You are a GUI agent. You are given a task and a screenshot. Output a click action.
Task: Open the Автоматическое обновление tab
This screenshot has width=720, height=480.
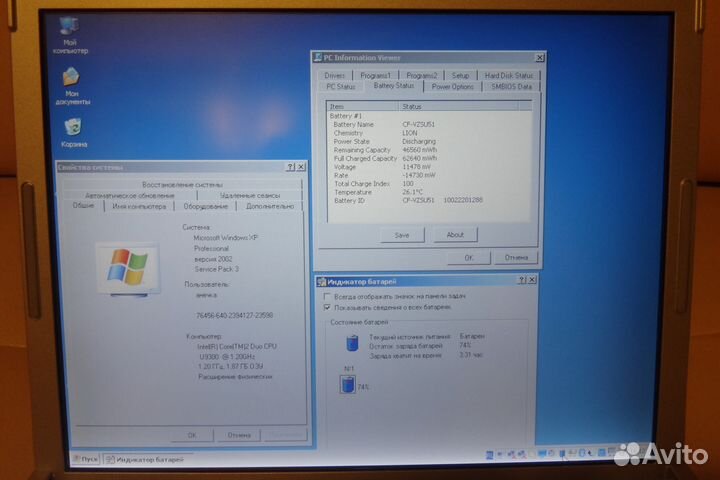130,196
